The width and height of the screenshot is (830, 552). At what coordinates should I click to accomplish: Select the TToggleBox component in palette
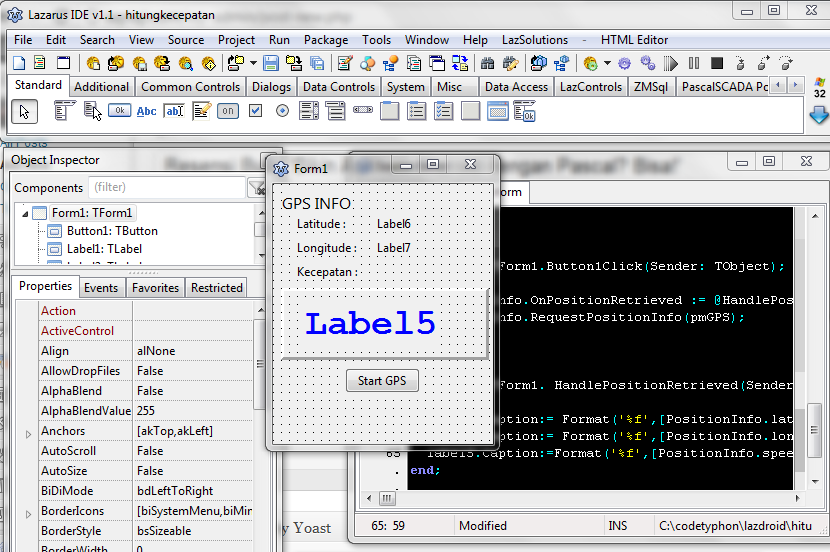tap(228, 111)
